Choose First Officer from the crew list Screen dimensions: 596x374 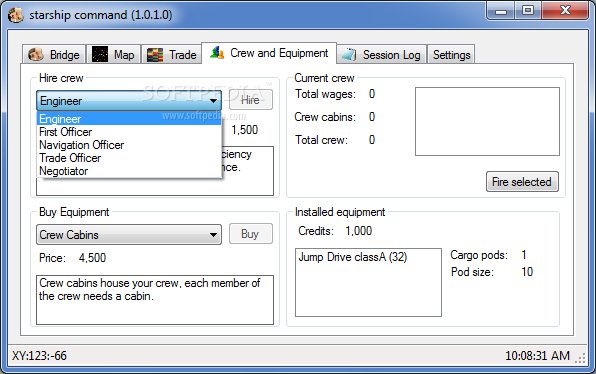point(129,132)
